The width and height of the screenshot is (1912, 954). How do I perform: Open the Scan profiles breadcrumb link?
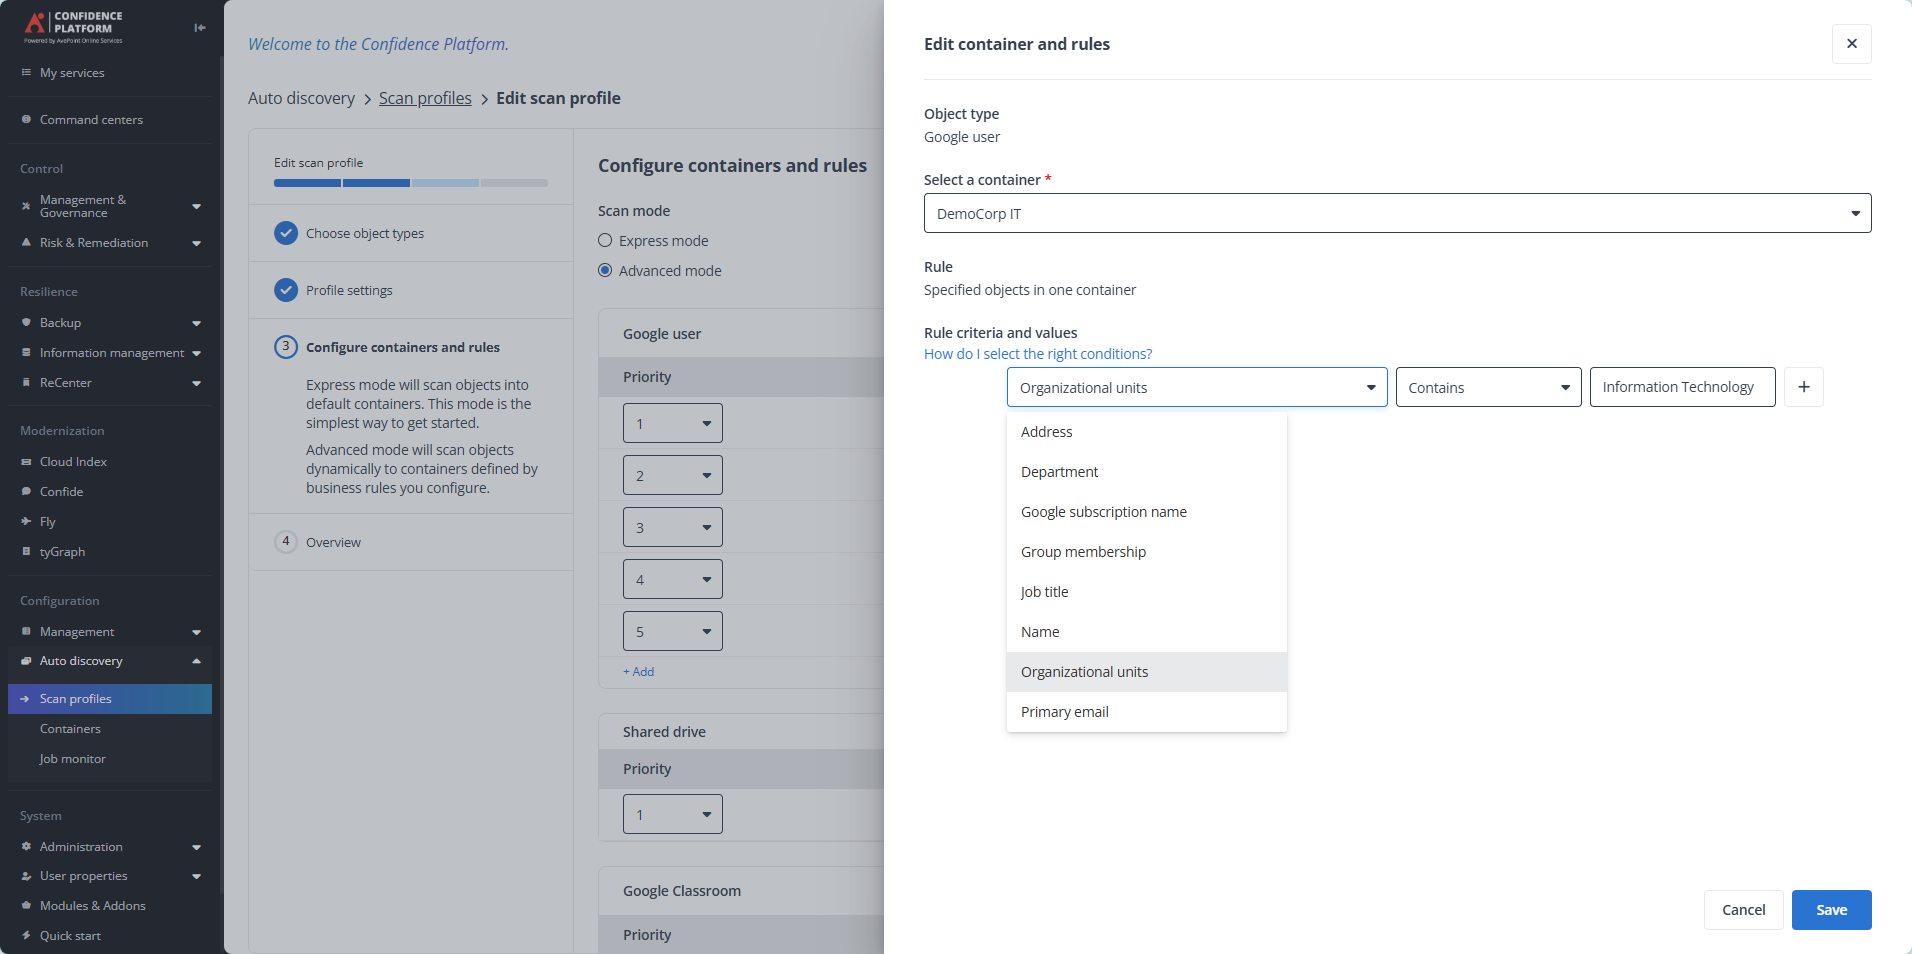(424, 98)
